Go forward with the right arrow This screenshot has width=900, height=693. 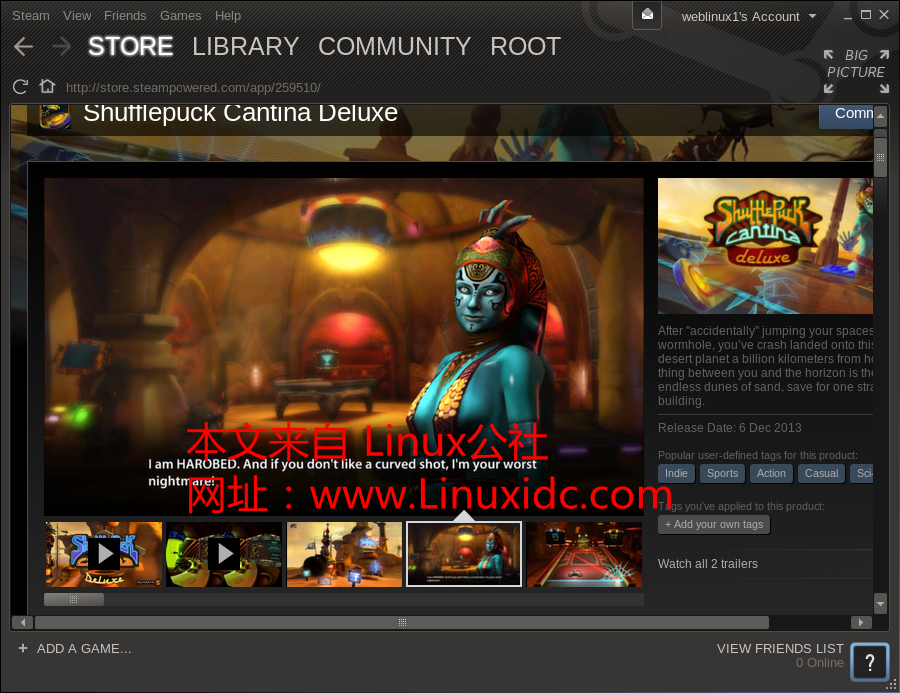coord(61,47)
